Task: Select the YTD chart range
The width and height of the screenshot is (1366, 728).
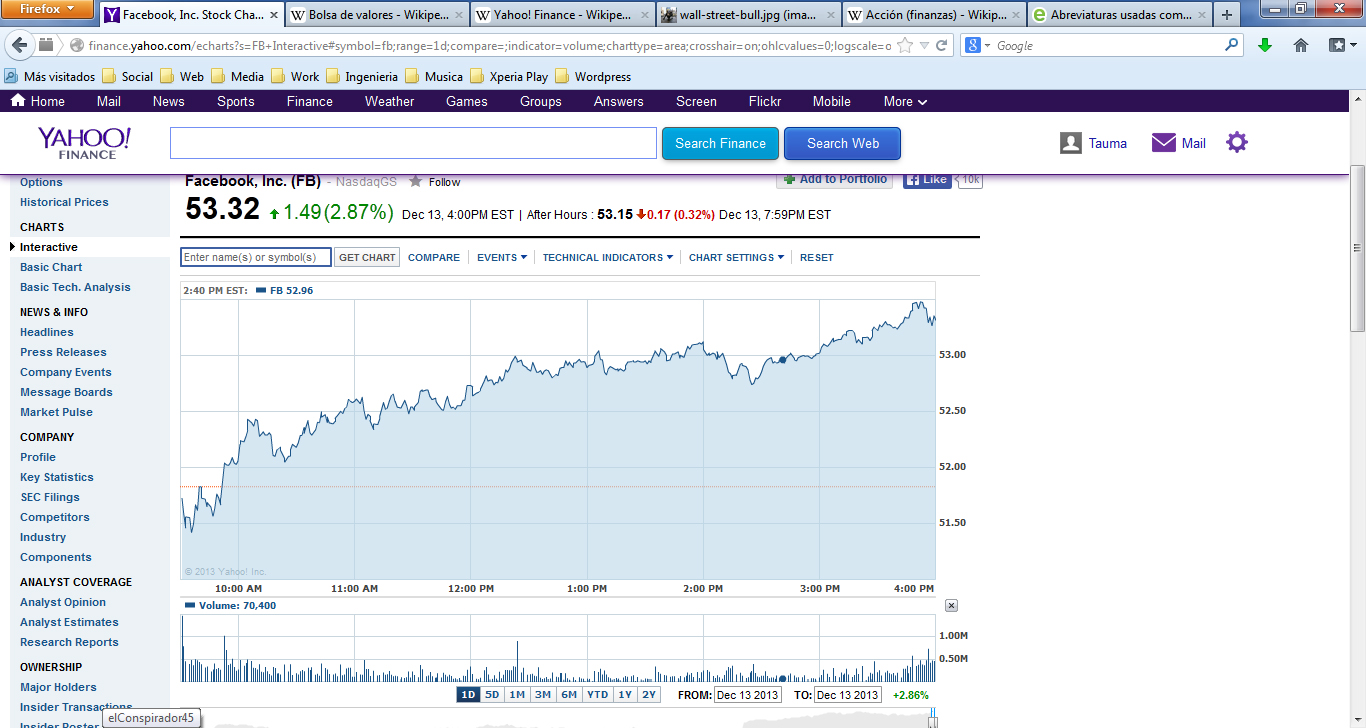Action: [x=597, y=695]
